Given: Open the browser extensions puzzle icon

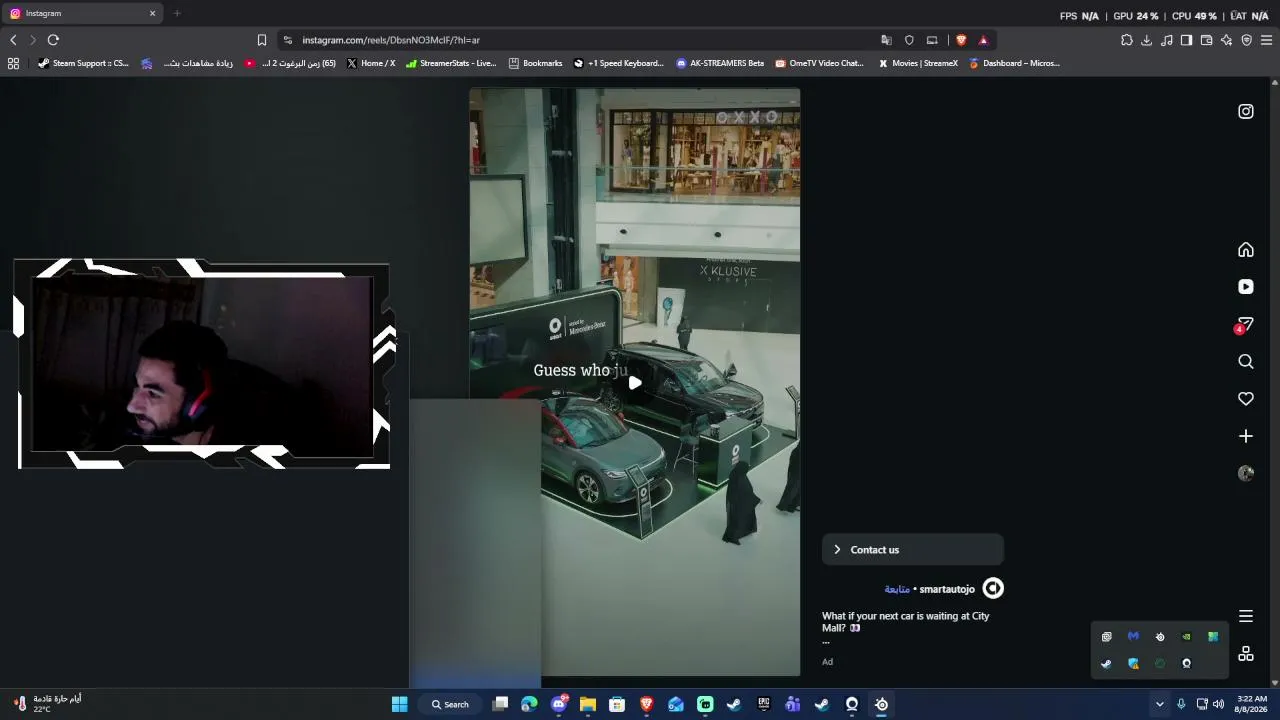Looking at the screenshot, I should click(1127, 40).
